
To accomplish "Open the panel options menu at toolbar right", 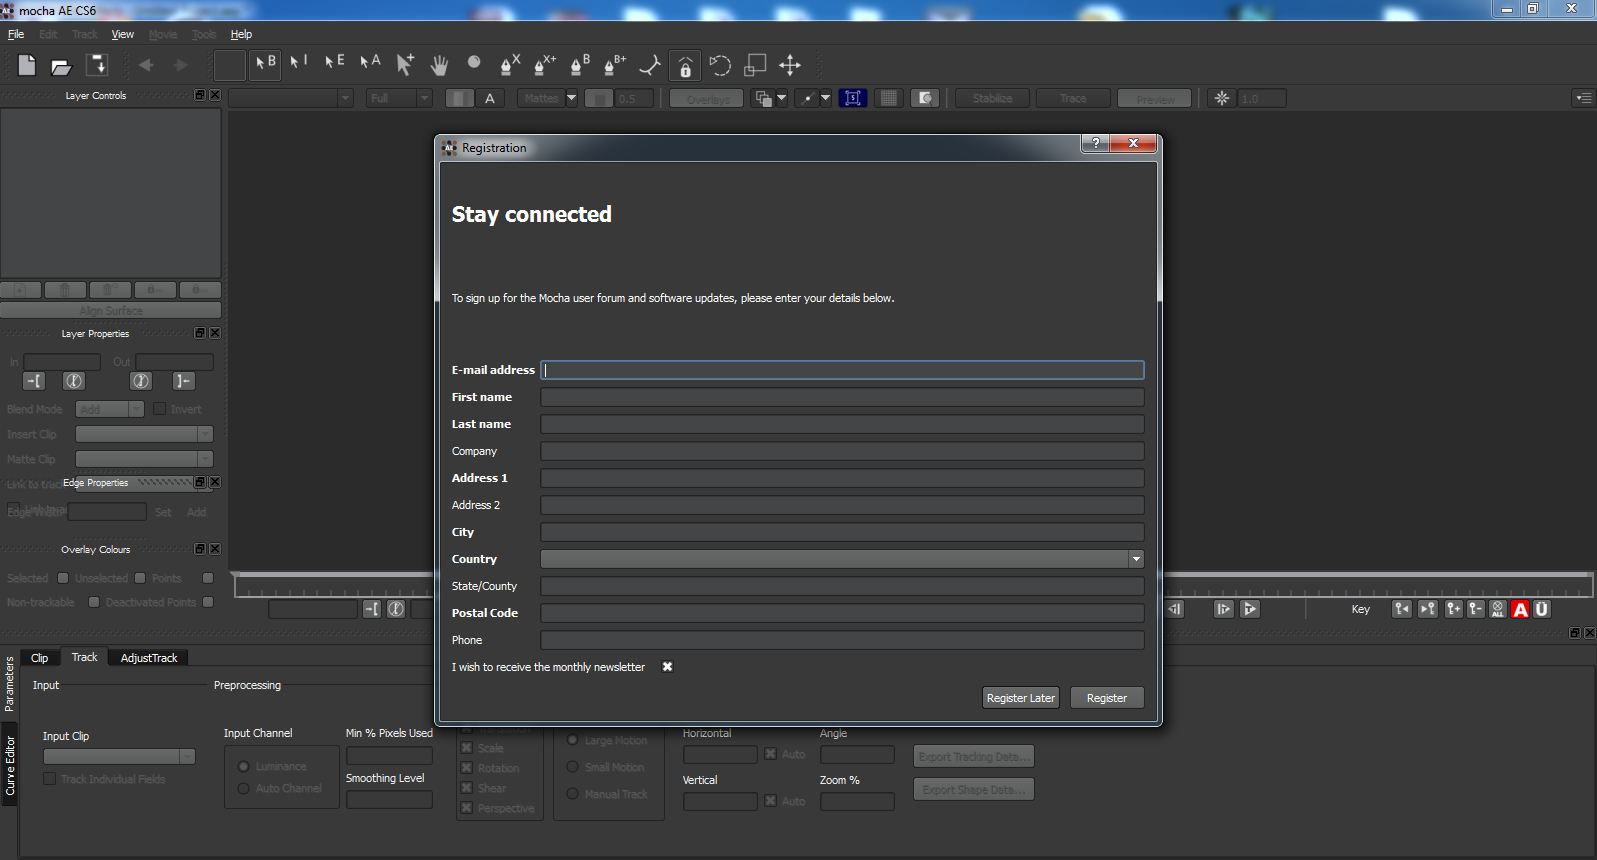I will coord(1583,98).
